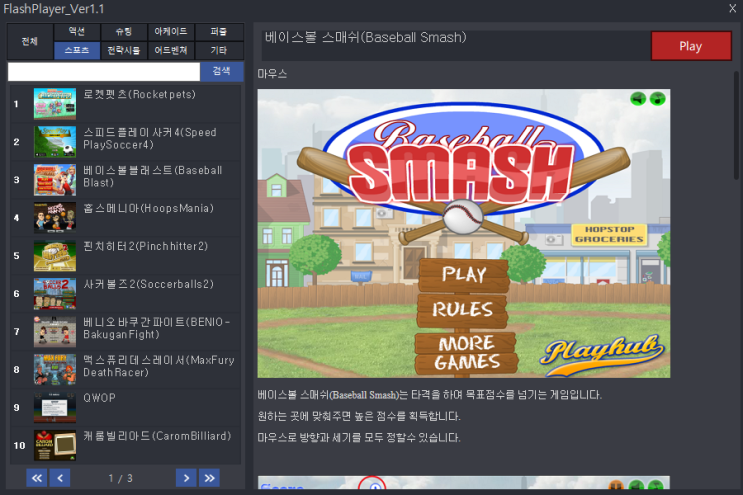Click the game search input field
This screenshot has height=495, width=743.
104,72
